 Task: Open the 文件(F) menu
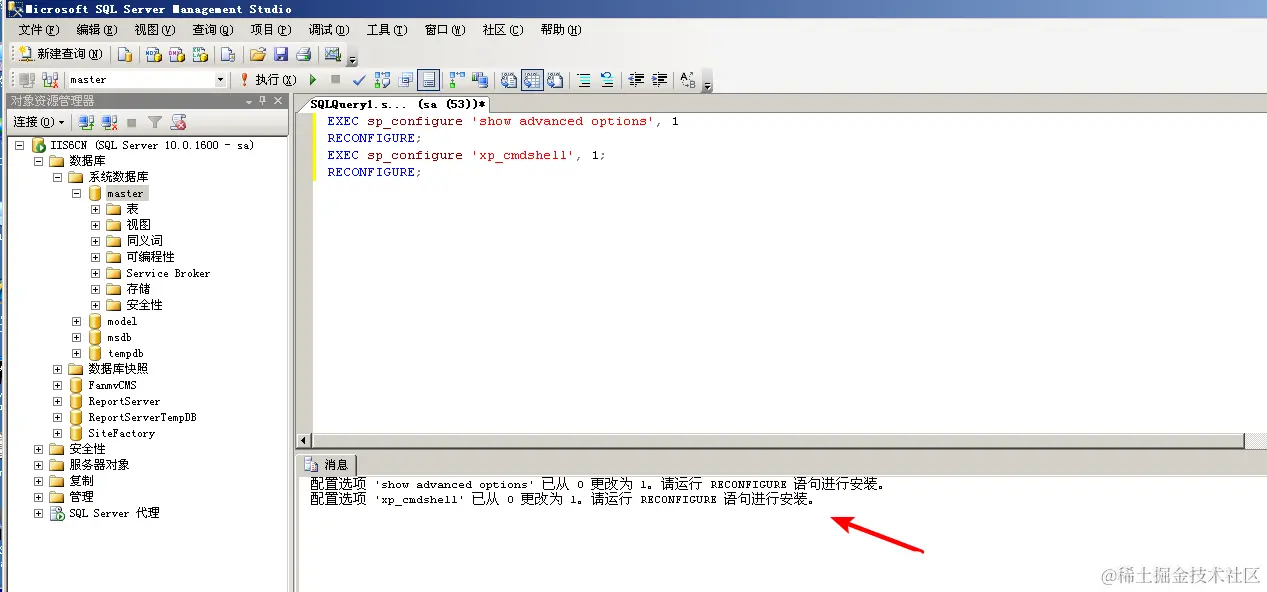pyautogui.click(x=39, y=30)
